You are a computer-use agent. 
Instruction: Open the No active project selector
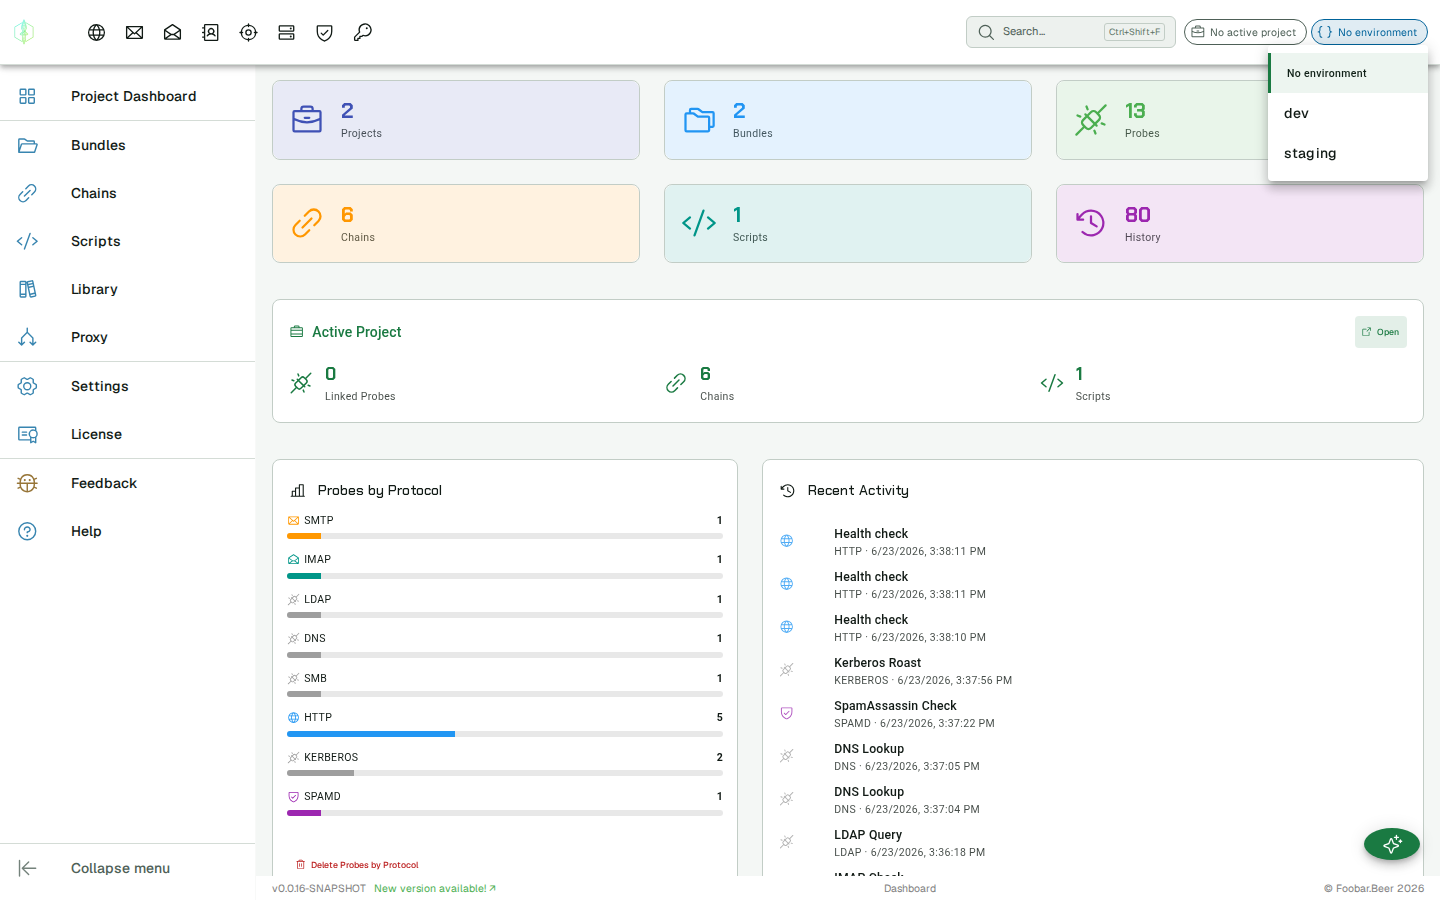(x=1245, y=32)
